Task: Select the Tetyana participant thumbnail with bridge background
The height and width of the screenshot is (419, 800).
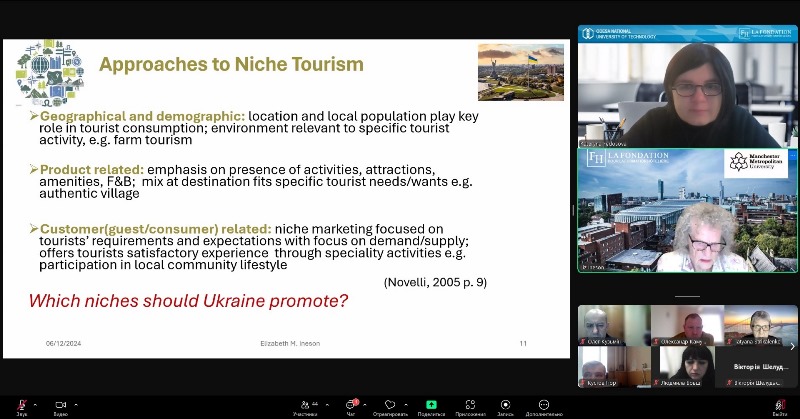Action: [x=760, y=326]
